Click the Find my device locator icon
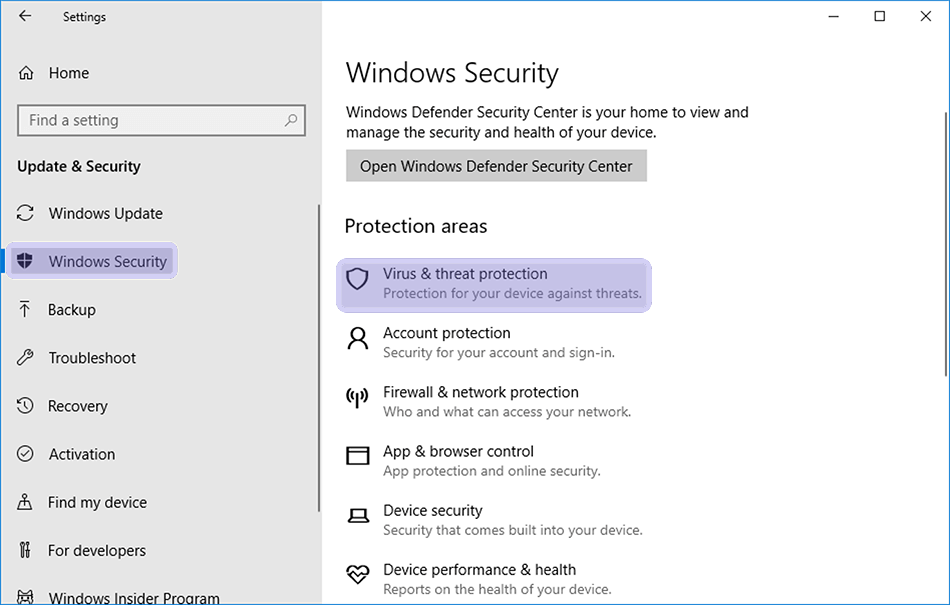 click(x=25, y=501)
